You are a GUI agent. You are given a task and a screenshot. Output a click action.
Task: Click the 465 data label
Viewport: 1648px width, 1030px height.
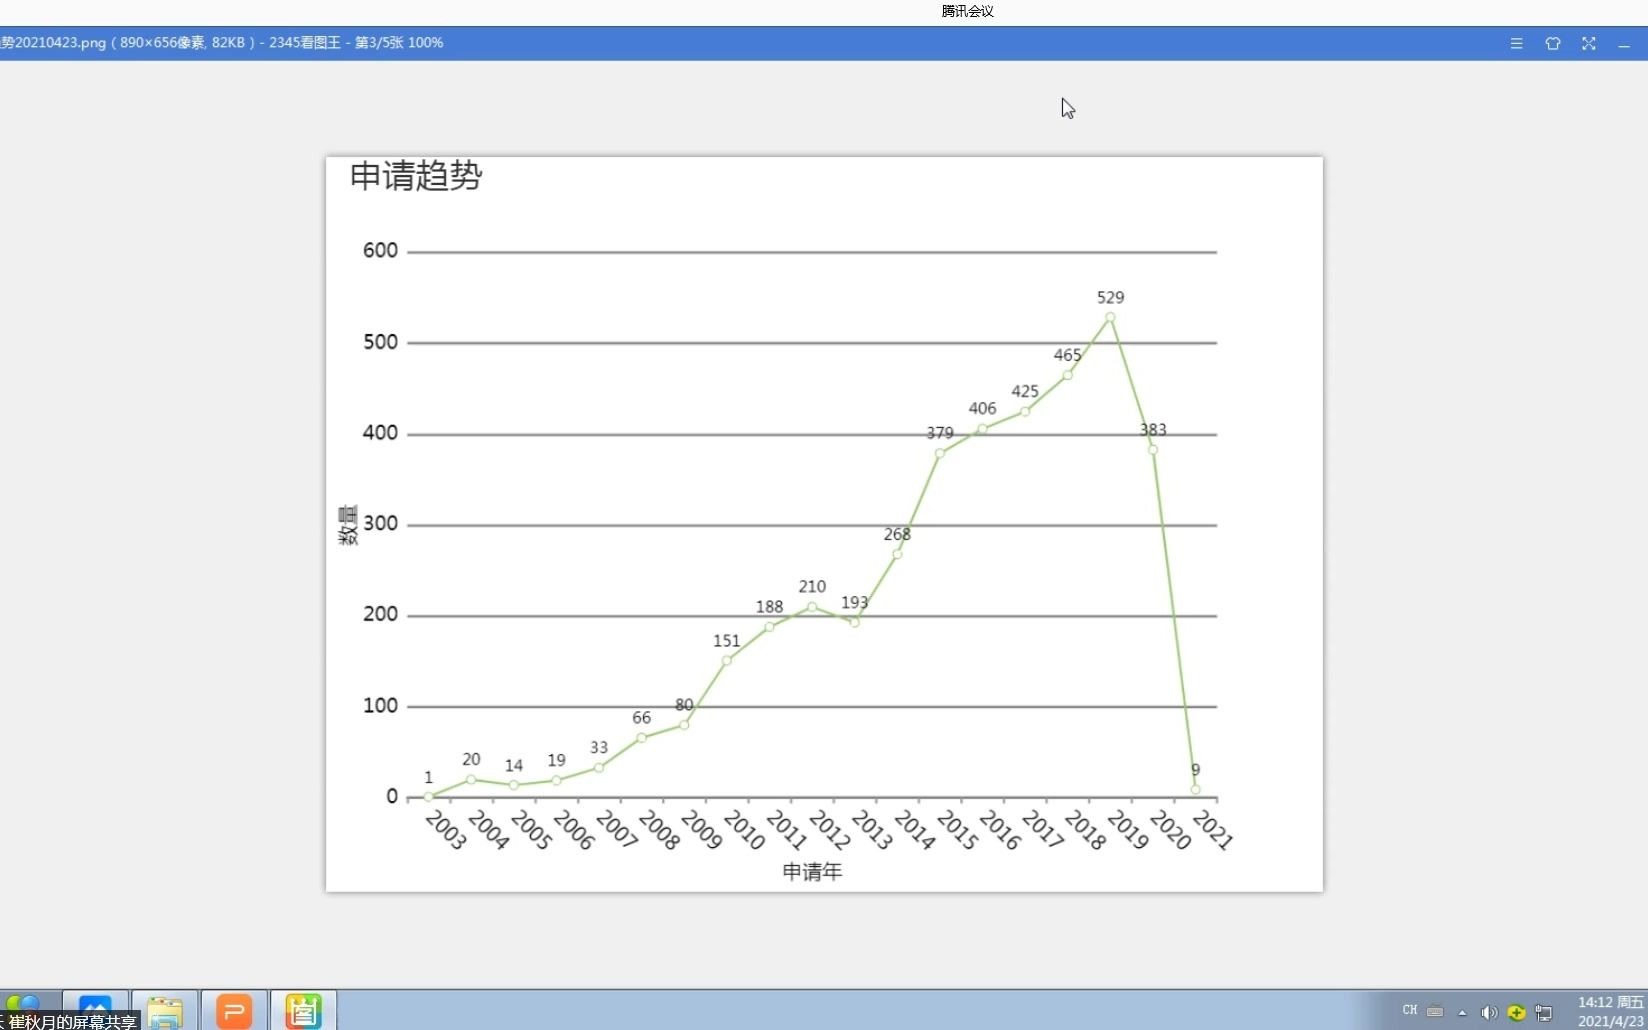1067,355
